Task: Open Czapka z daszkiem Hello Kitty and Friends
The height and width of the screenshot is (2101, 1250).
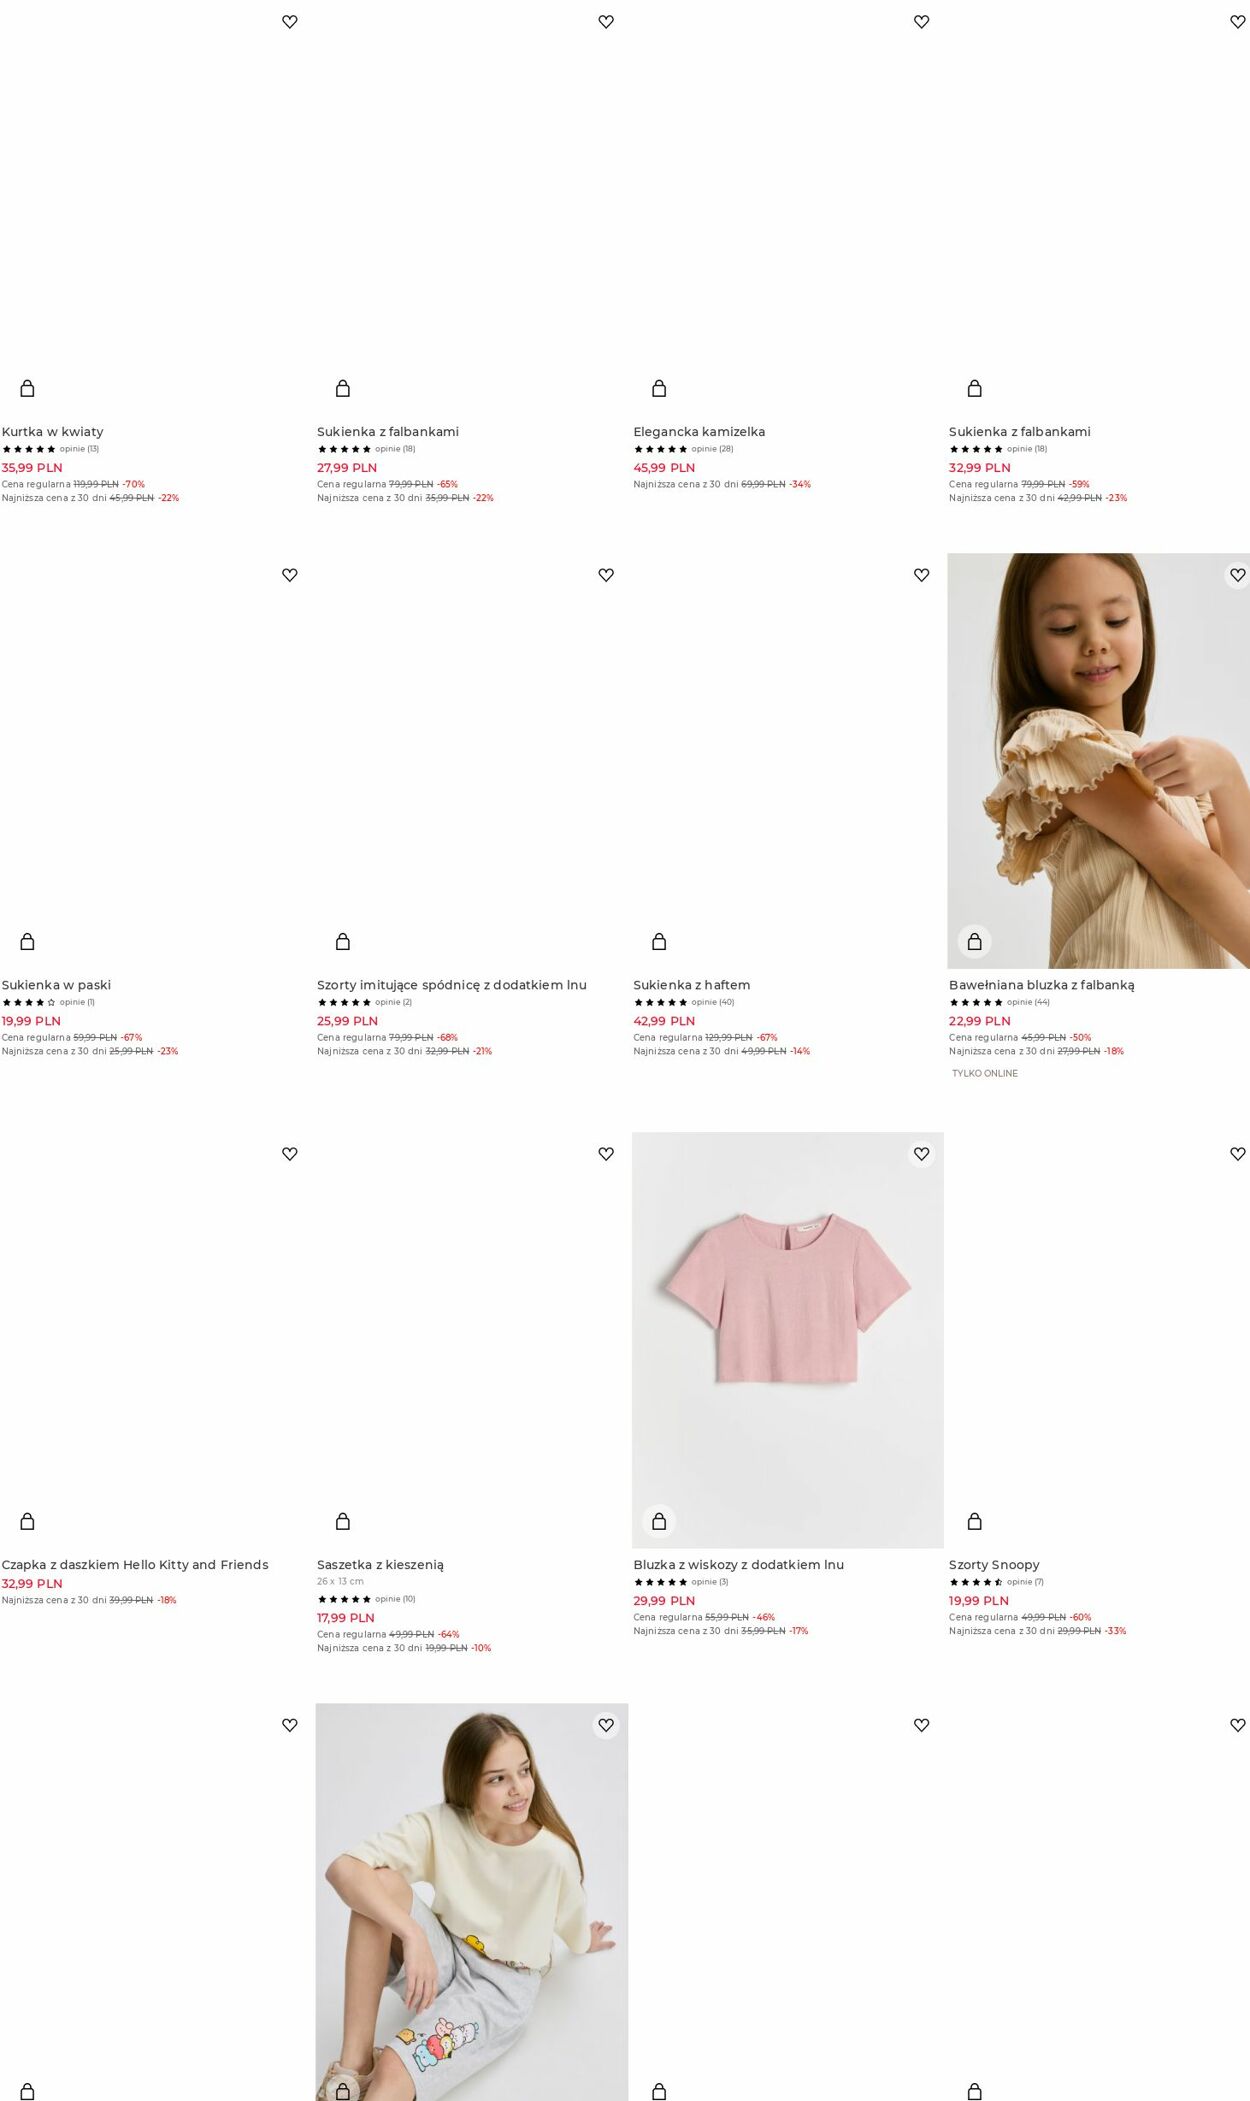Action: click(135, 1565)
